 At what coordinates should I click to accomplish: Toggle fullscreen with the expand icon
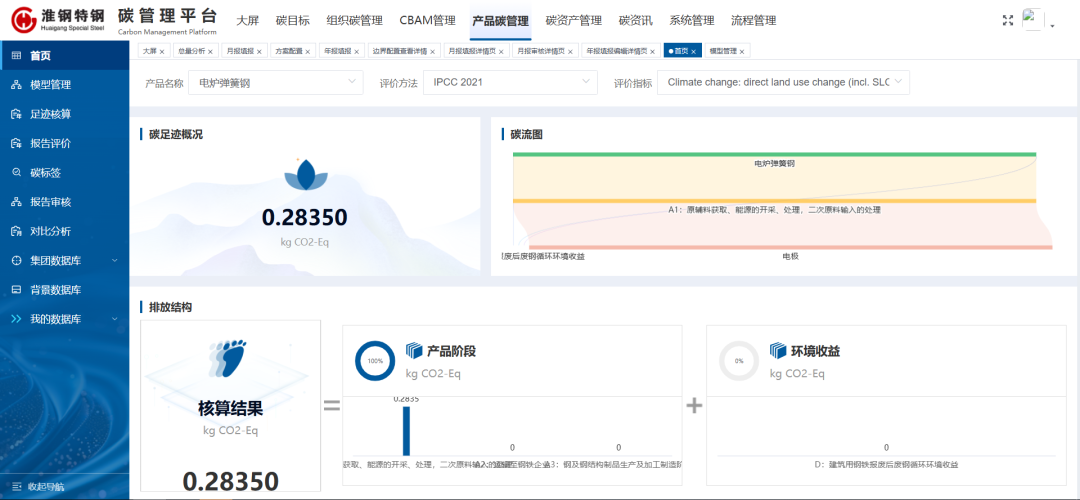[1008, 21]
